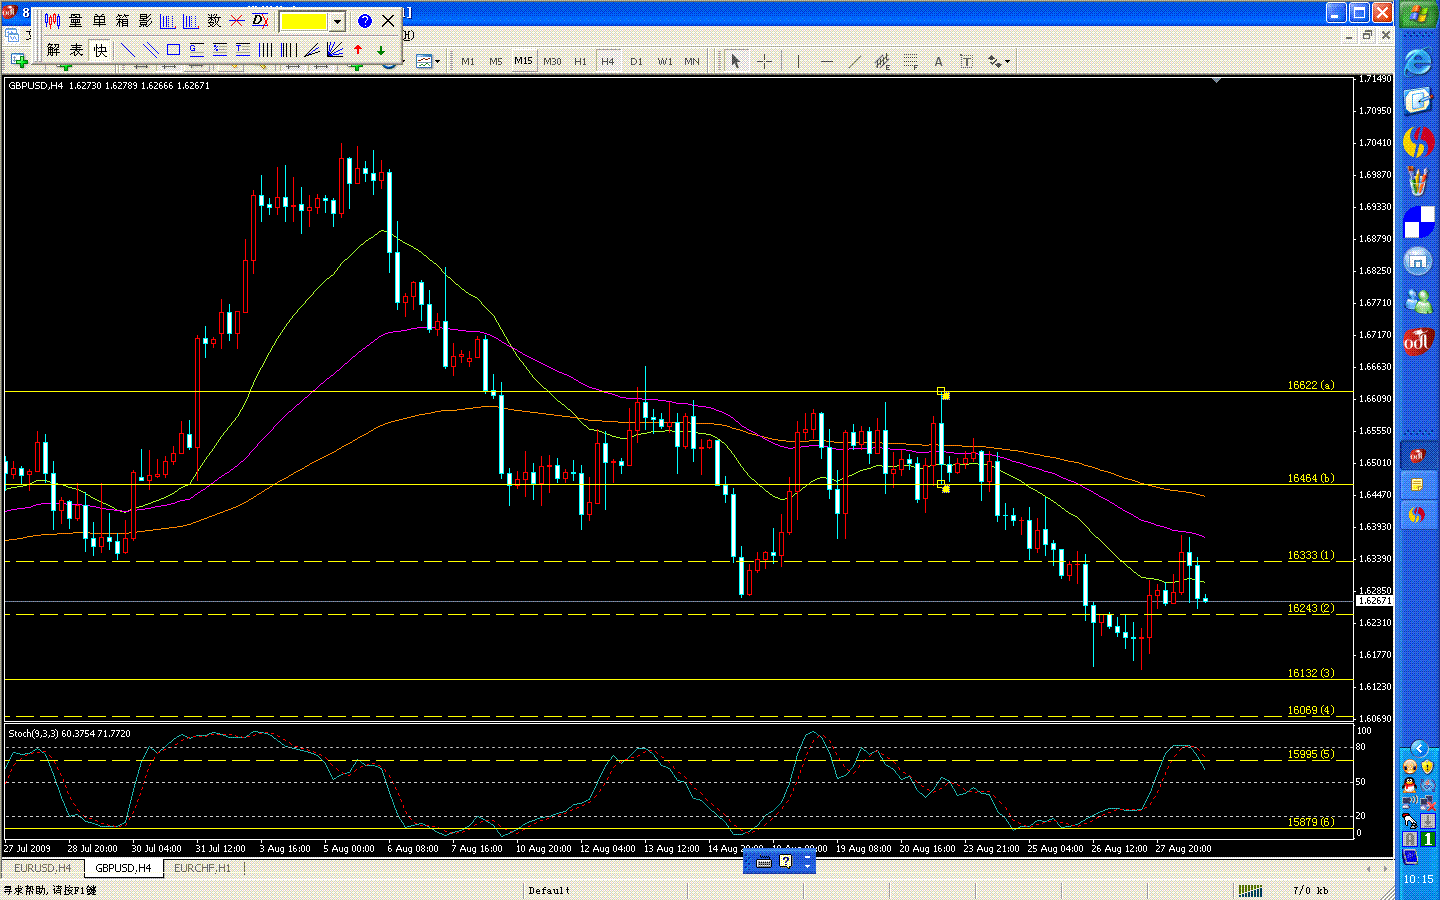This screenshot has width=1440, height=900.
Task: Click the new chart plus icon
Action: coord(18,62)
